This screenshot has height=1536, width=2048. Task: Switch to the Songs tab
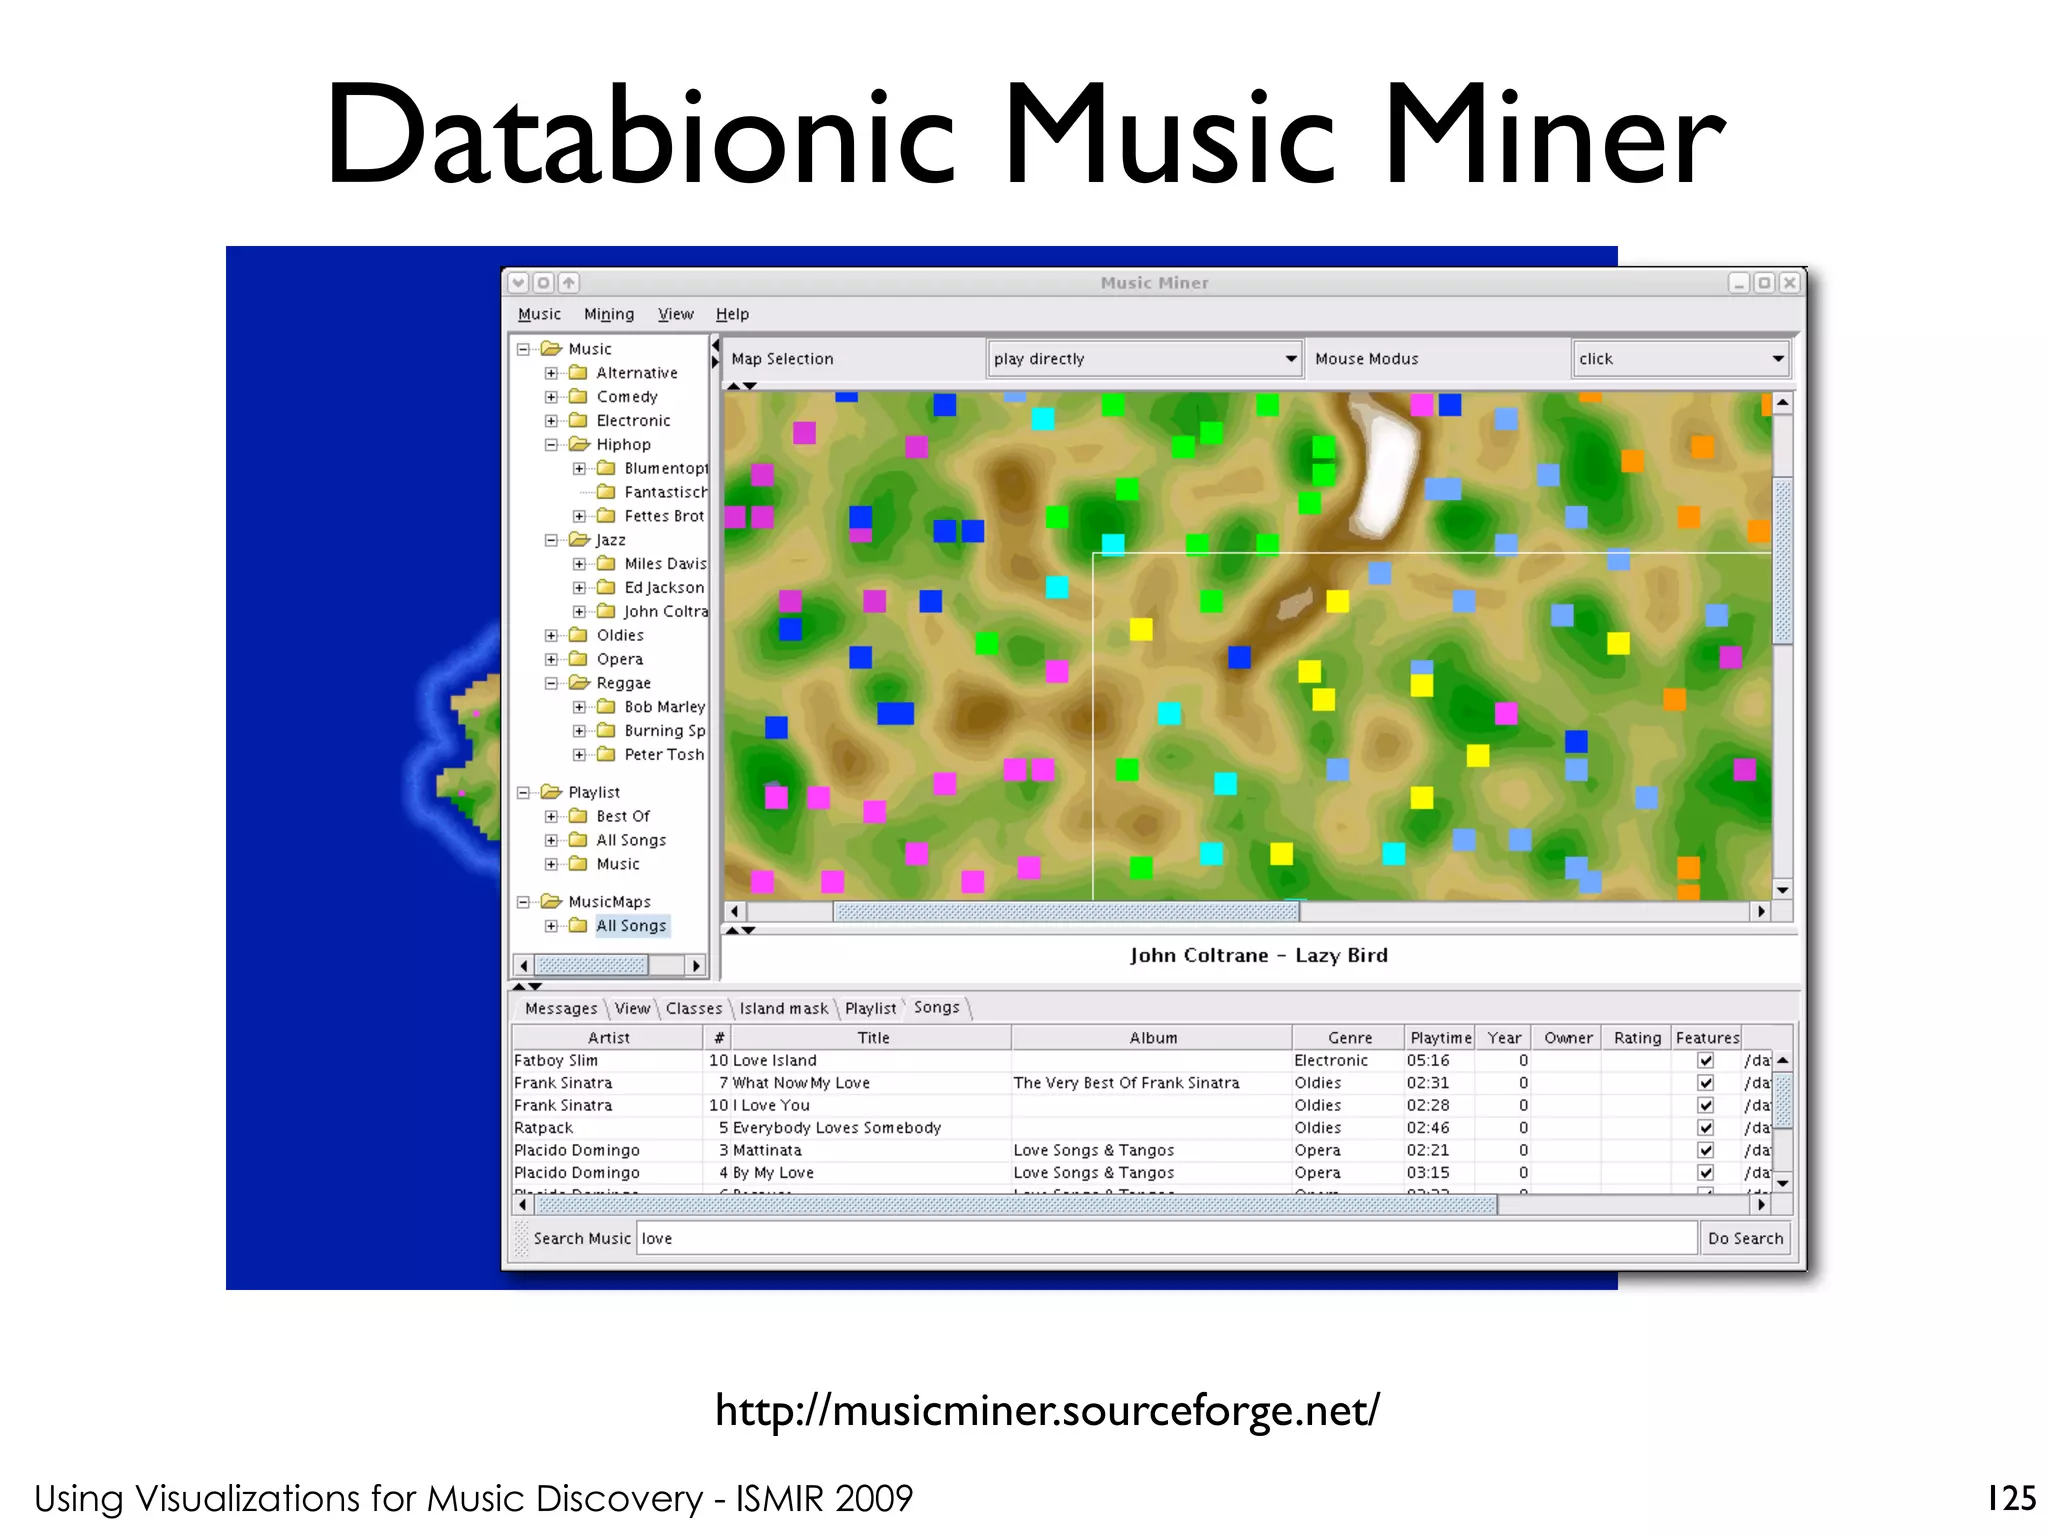[937, 1008]
